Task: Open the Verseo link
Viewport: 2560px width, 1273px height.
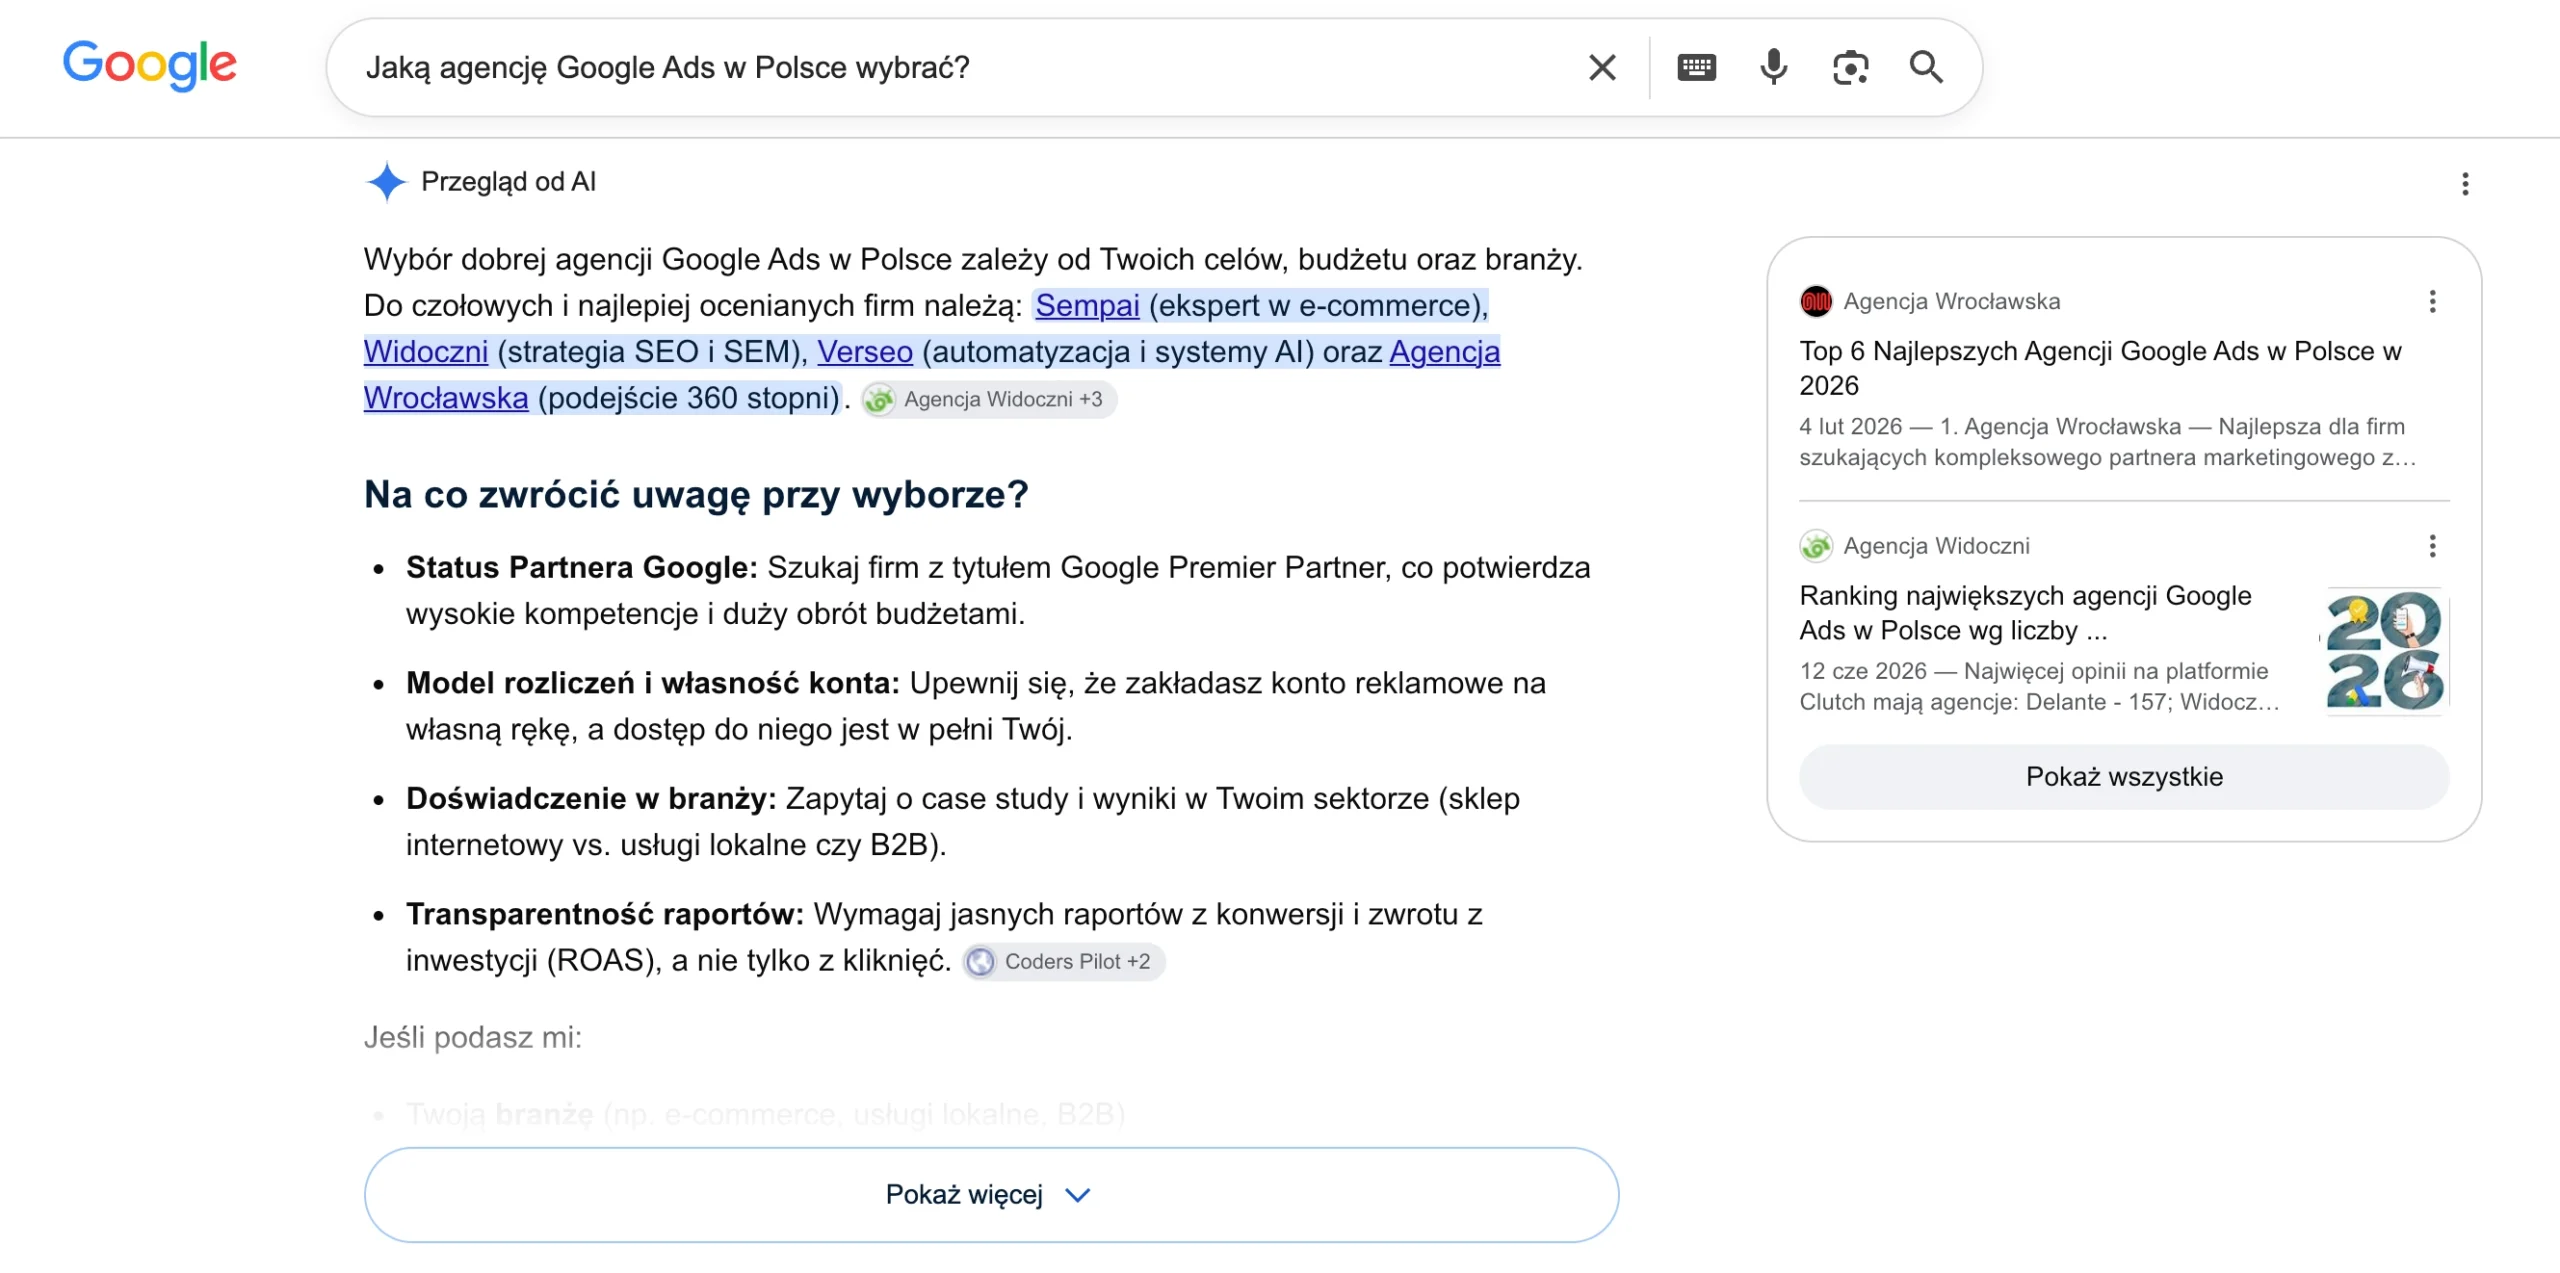Action: coord(865,352)
